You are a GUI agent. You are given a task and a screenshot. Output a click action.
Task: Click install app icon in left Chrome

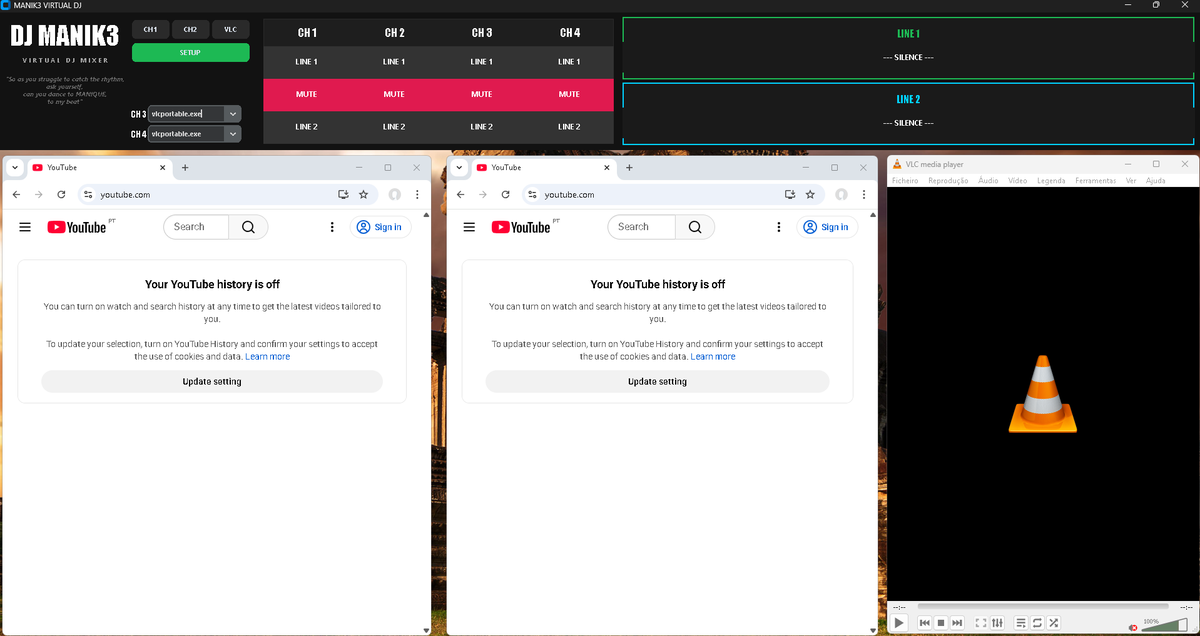(x=343, y=195)
